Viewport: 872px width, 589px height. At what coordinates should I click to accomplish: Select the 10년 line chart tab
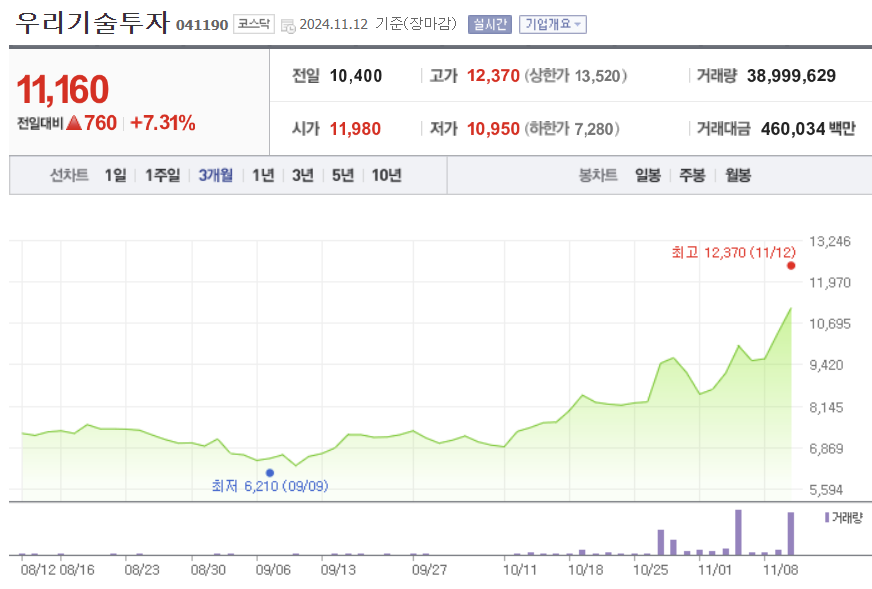[x=387, y=176]
